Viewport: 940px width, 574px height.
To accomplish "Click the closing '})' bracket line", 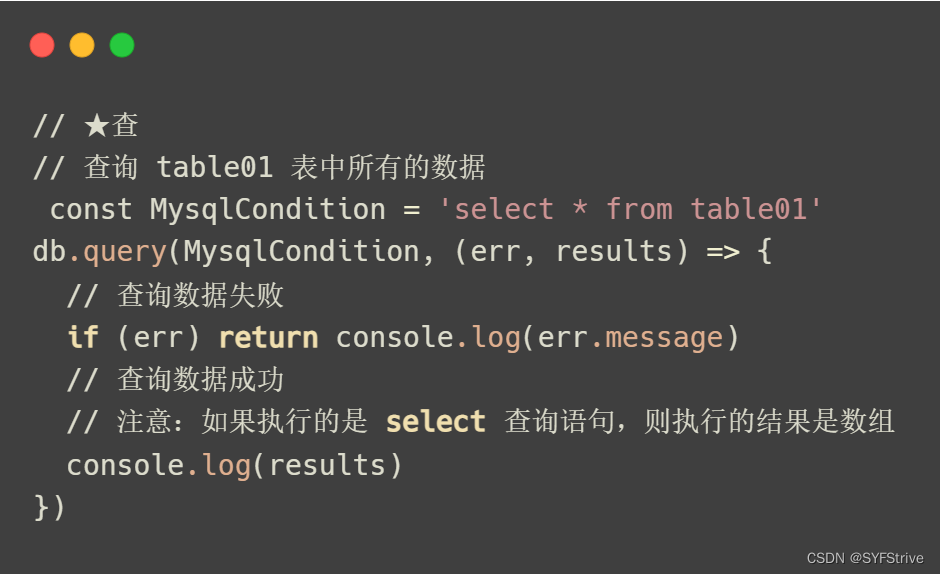I will 49,507.
